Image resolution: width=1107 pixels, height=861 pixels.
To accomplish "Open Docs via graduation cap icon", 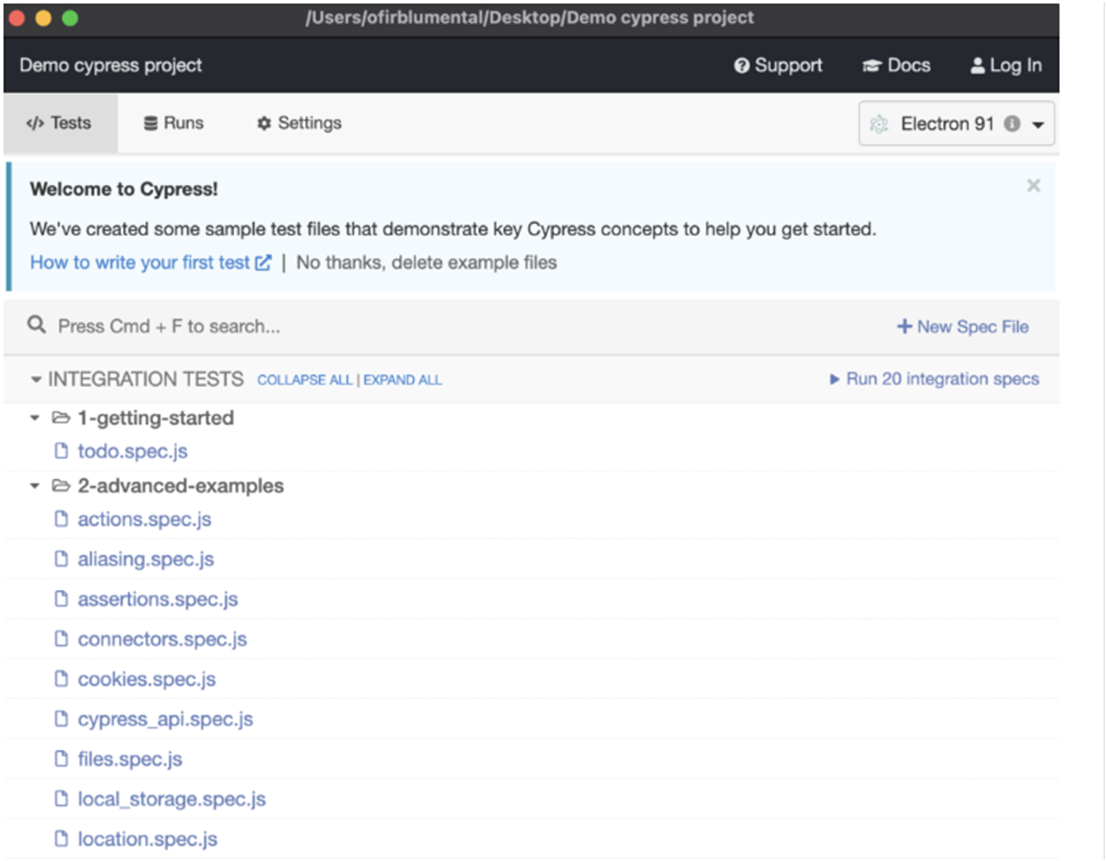I will coord(871,66).
